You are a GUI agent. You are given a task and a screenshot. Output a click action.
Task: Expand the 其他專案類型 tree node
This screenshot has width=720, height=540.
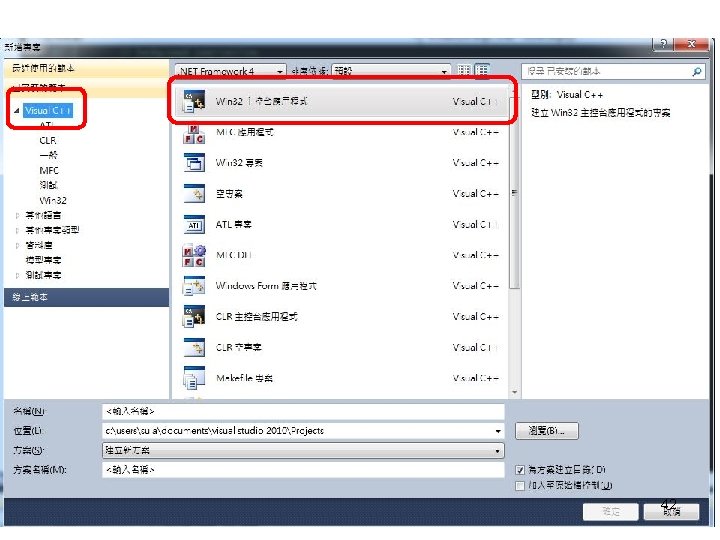(x=17, y=231)
